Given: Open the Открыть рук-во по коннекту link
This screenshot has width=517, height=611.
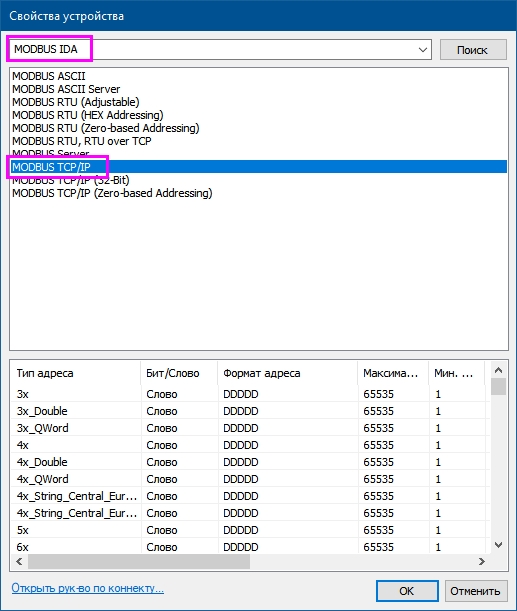Looking at the screenshot, I should tap(88, 588).
